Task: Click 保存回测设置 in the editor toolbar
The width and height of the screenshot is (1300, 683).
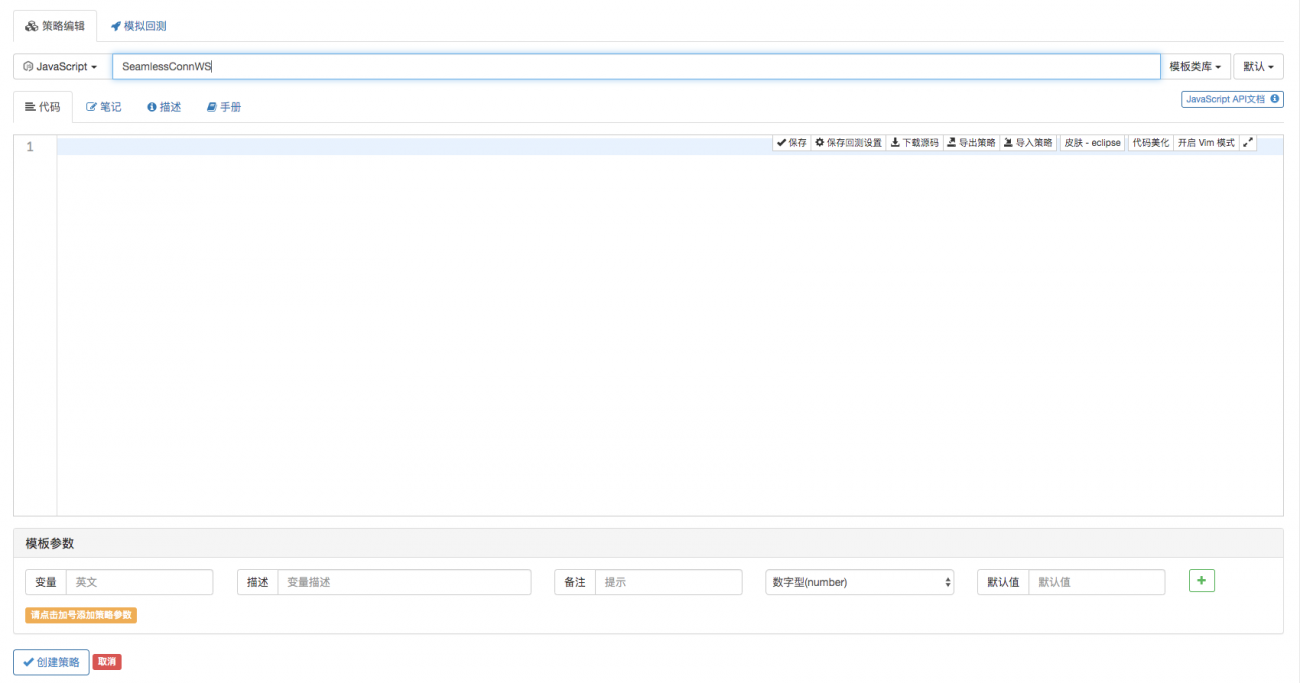Action: point(848,143)
